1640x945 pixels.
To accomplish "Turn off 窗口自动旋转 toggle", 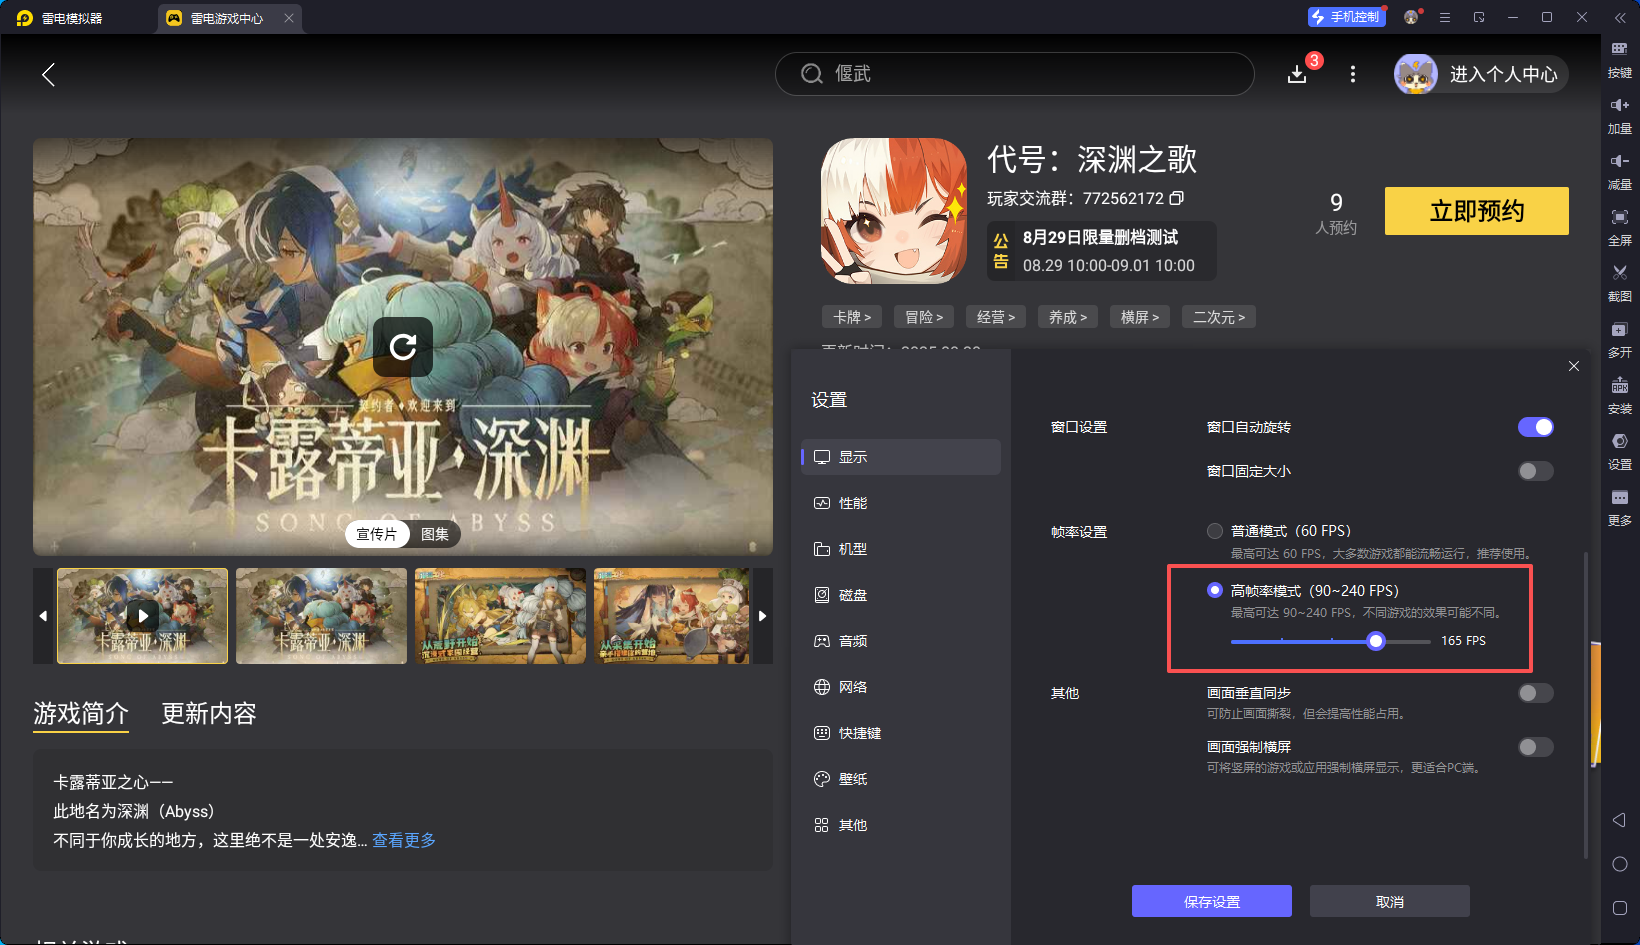I will click(1535, 427).
